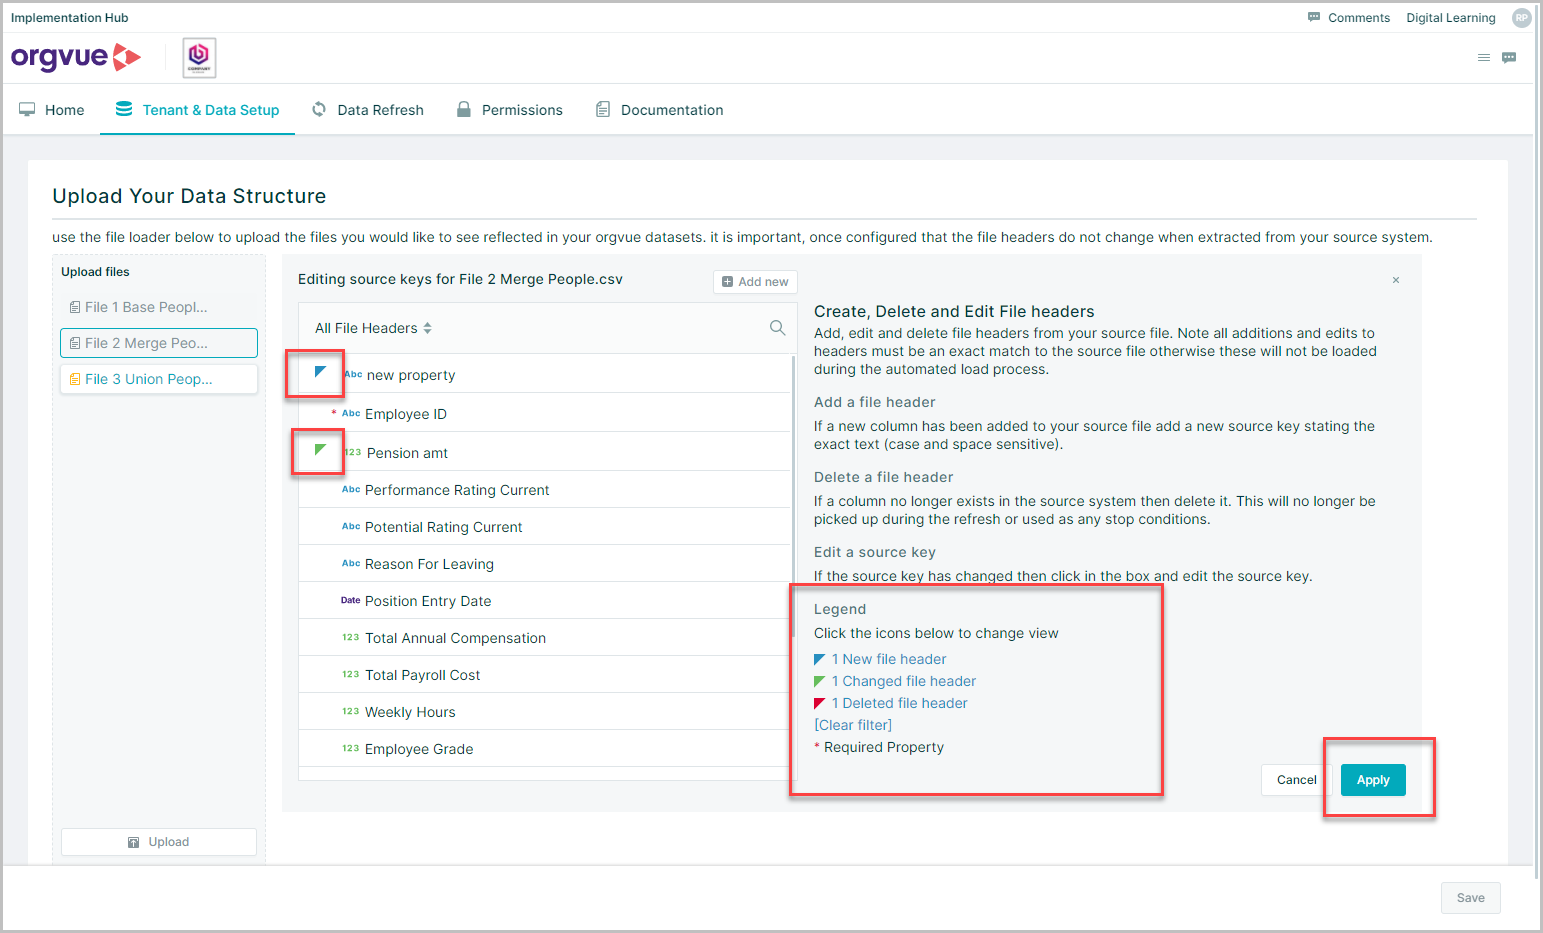The image size is (1543, 933).
Task: Open the user avatar RP
Action: coord(1521,18)
